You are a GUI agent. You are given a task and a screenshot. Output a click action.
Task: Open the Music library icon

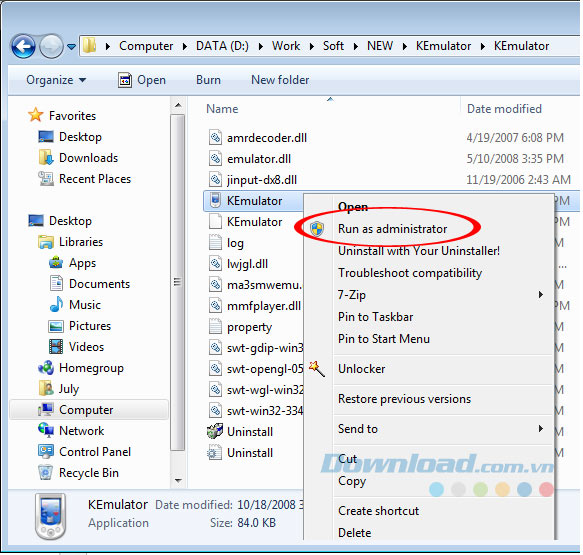(x=56, y=304)
